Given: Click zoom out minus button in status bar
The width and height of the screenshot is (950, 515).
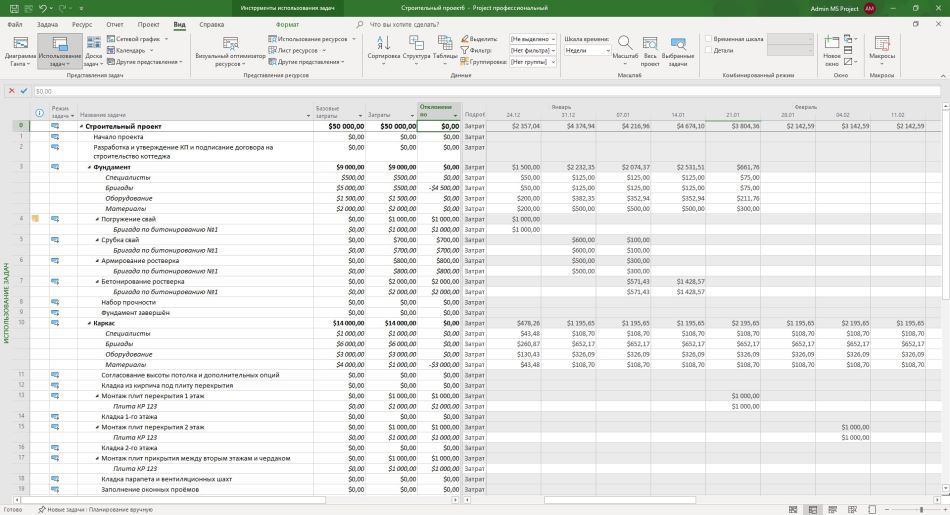Looking at the screenshot, I should pos(889,510).
